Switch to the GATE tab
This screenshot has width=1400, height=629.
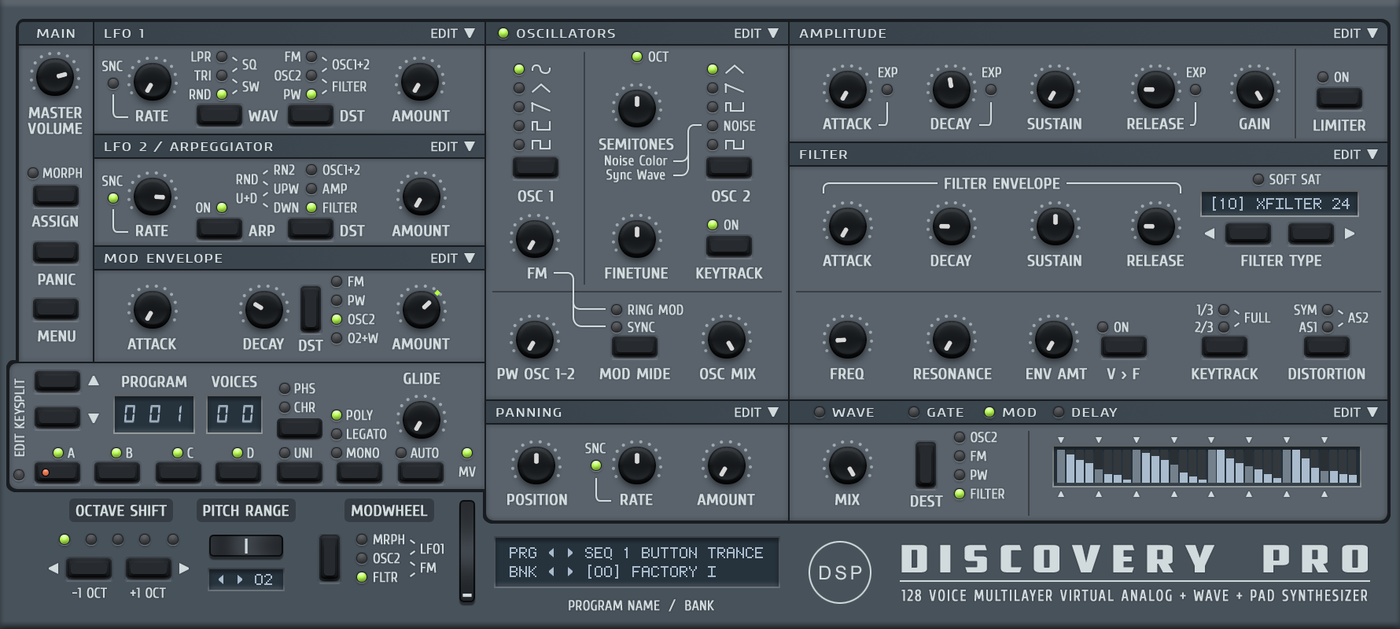point(936,412)
